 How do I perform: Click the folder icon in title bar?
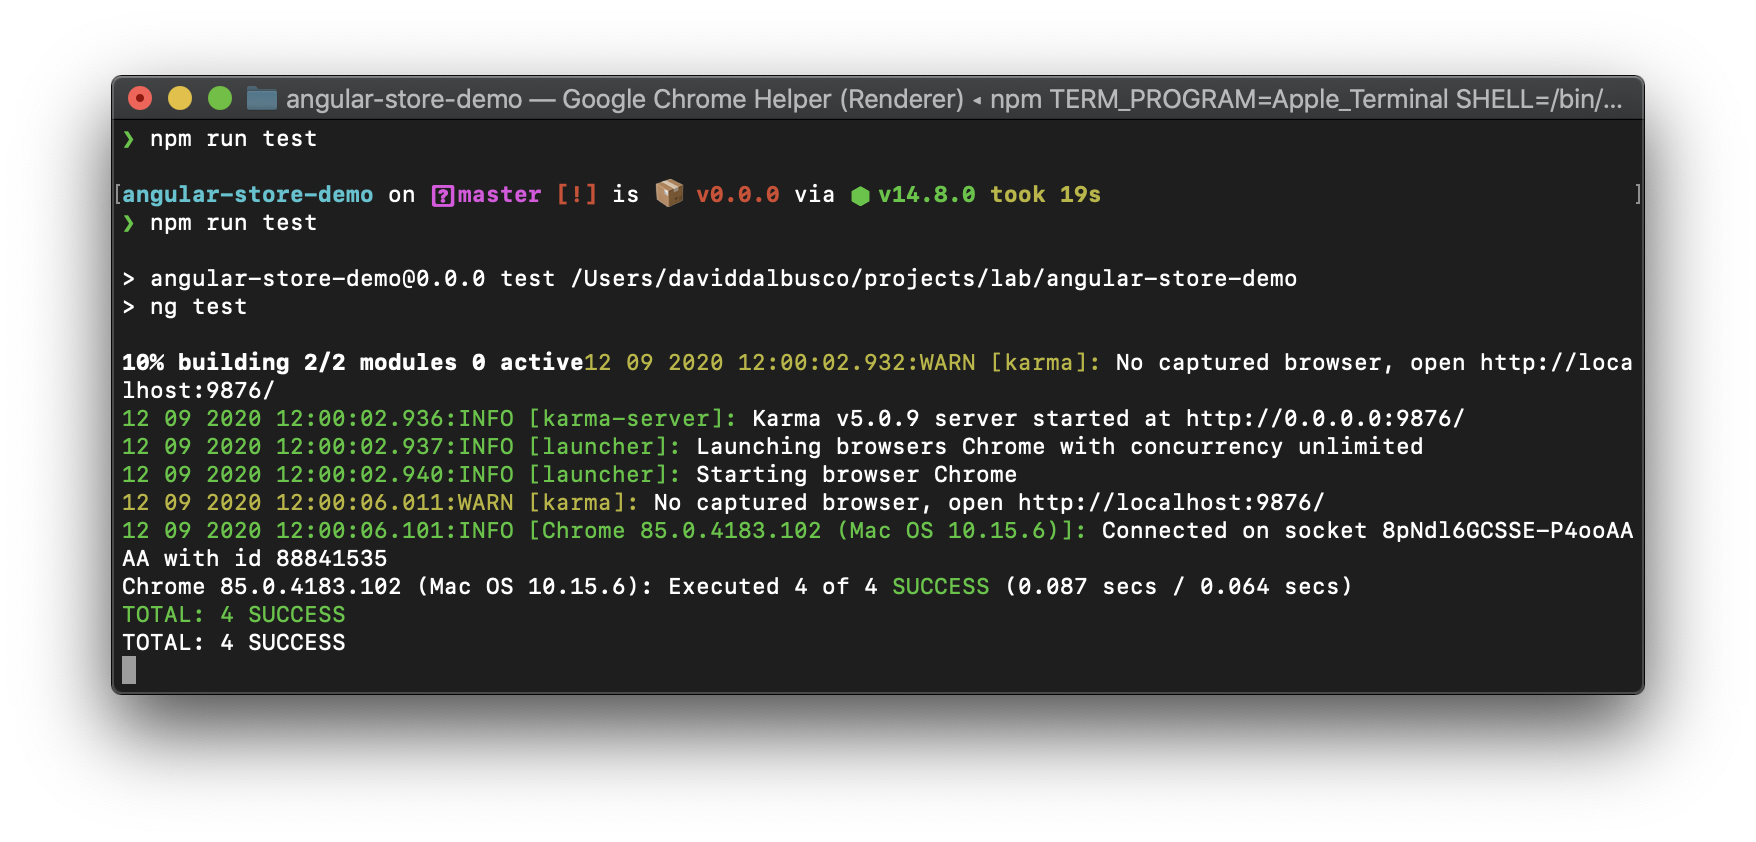[x=262, y=98]
